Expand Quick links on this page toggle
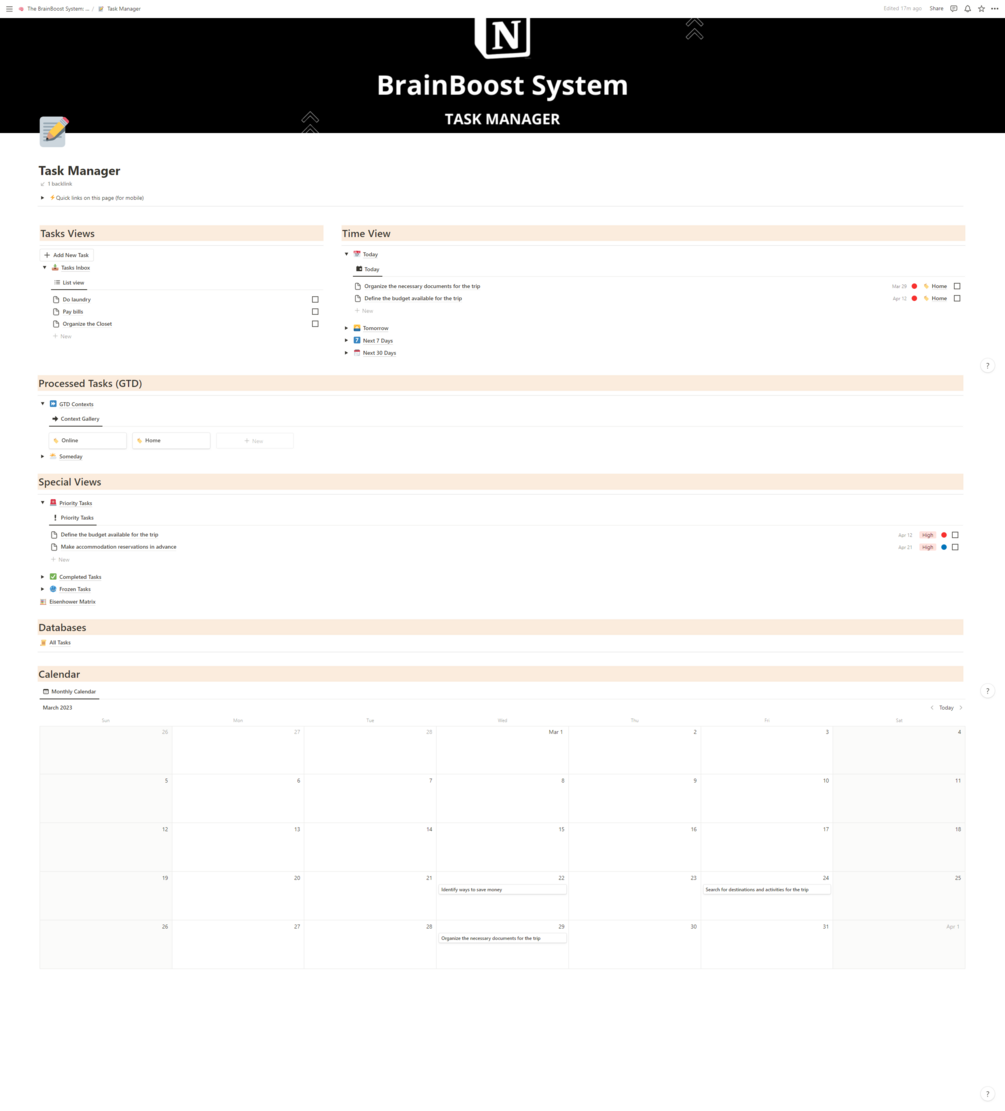 pyautogui.click(x=43, y=198)
